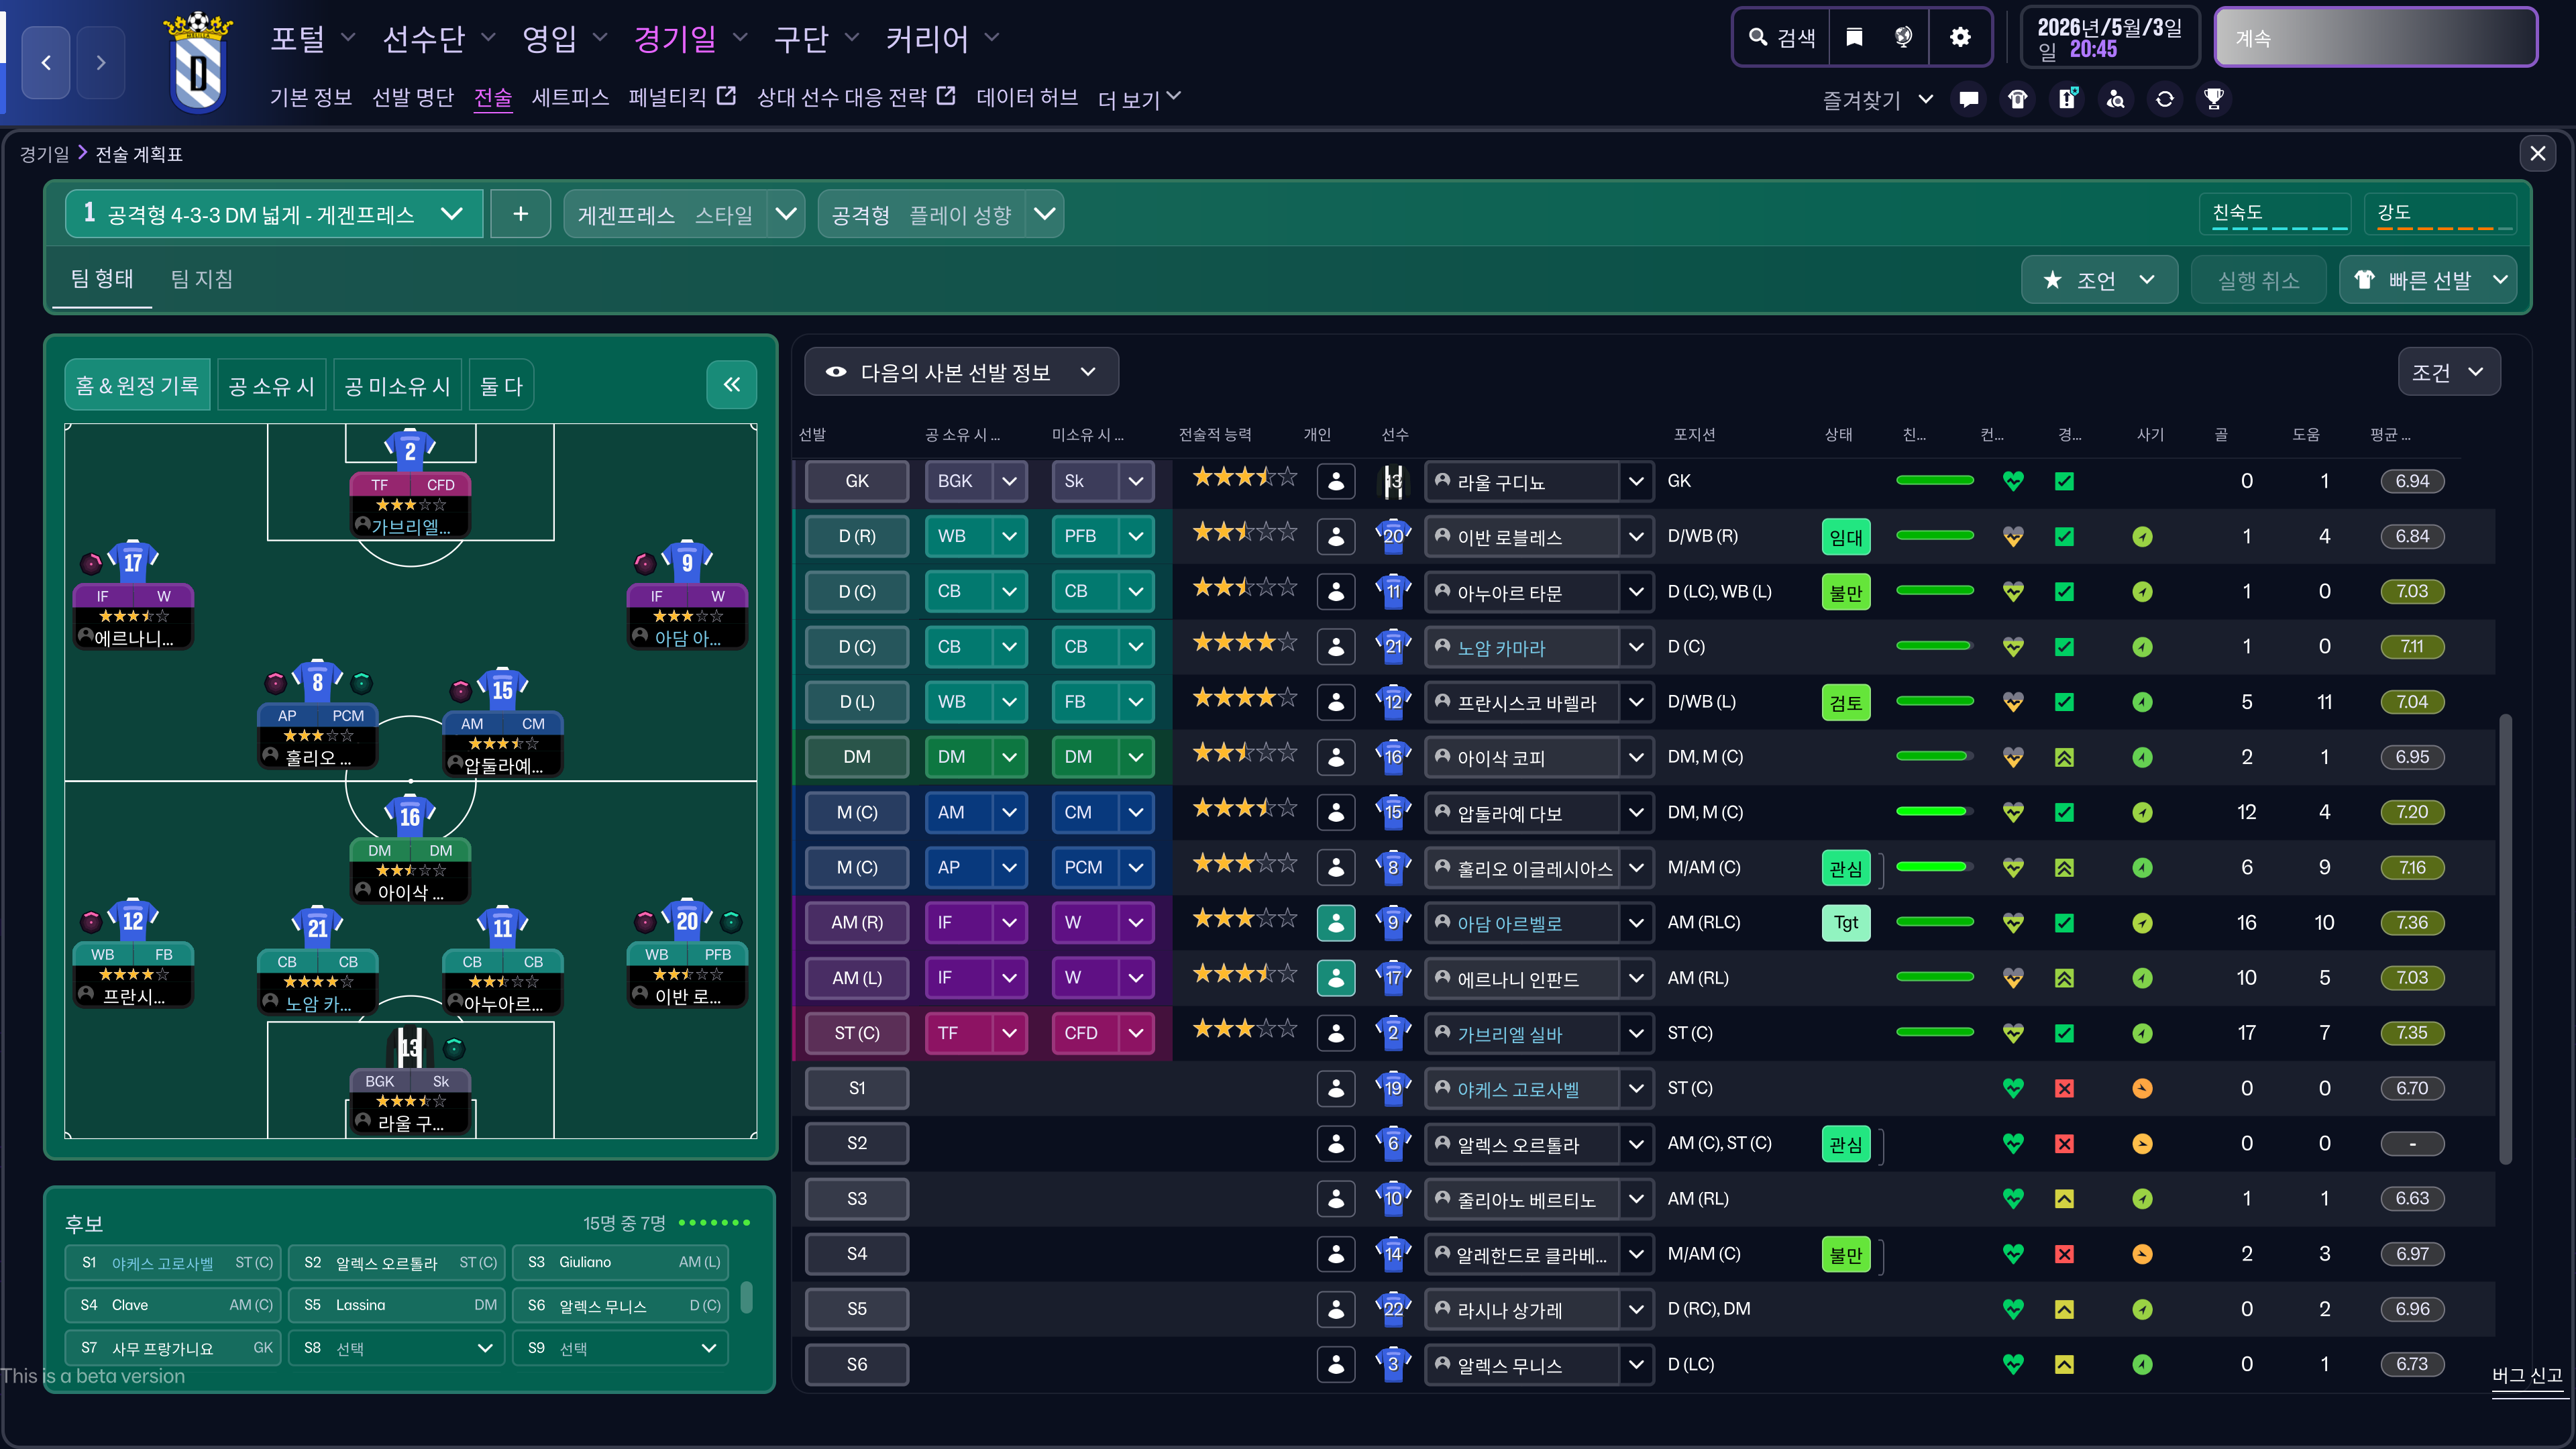Click the sync arrows shortcut icon
Viewport: 2576px width, 1449px height.
tap(2164, 99)
